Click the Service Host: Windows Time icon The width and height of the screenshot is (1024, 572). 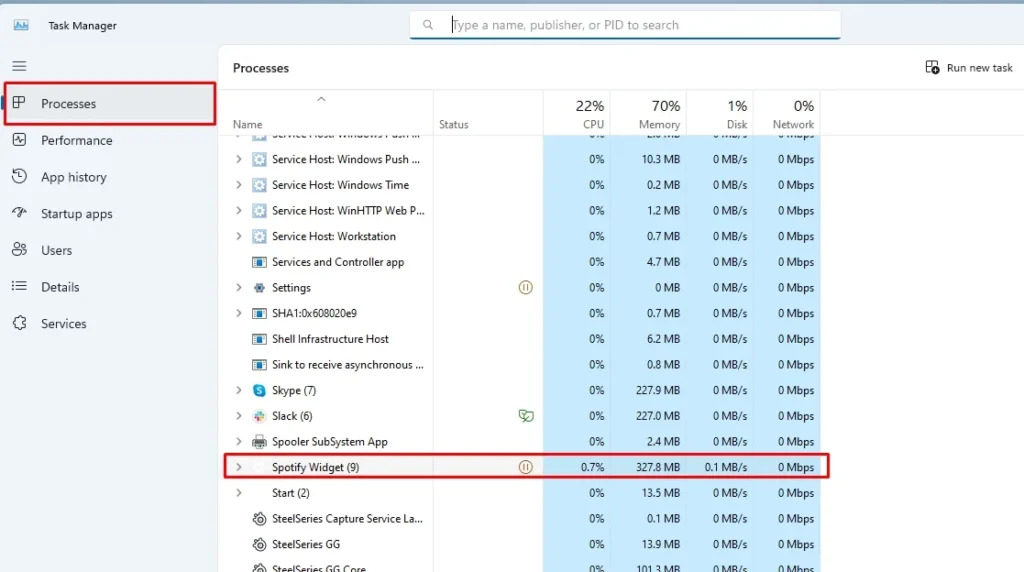pyautogui.click(x=259, y=185)
